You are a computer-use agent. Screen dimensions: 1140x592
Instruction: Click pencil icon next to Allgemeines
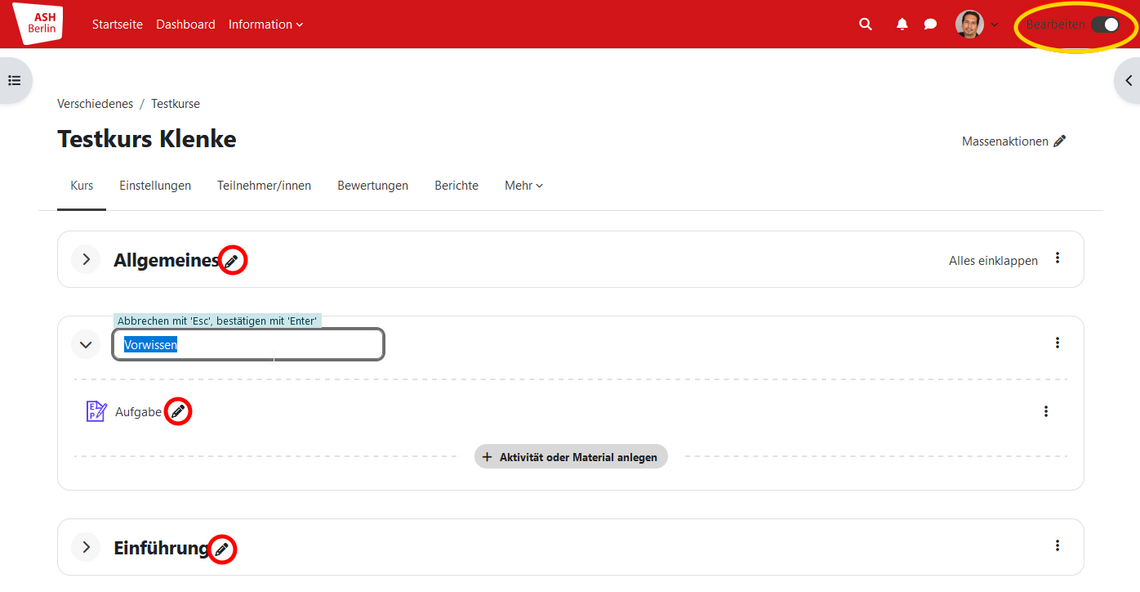[232, 261]
